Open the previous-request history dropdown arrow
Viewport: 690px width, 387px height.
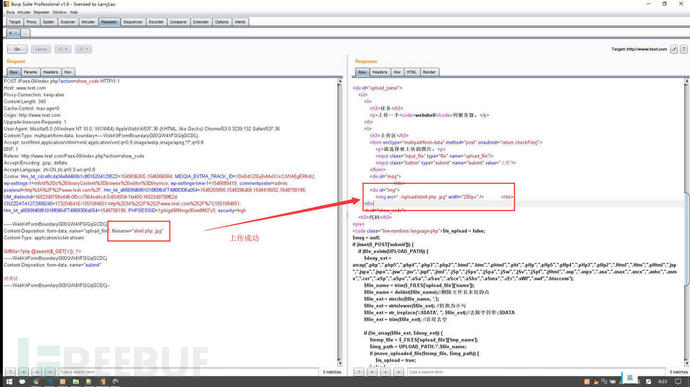(63, 49)
